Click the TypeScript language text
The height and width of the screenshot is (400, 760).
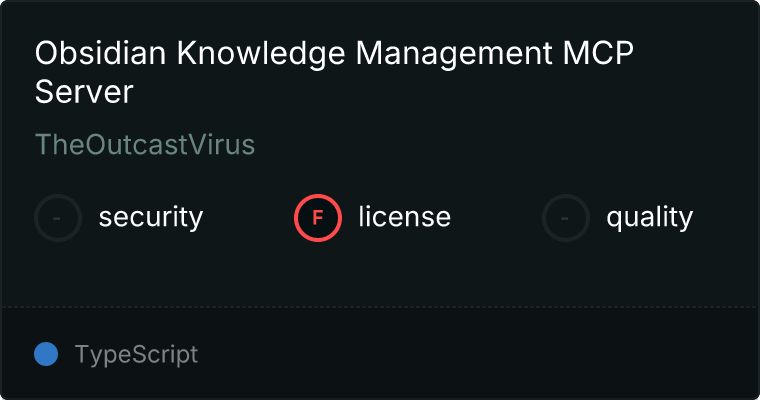pos(136,354)
